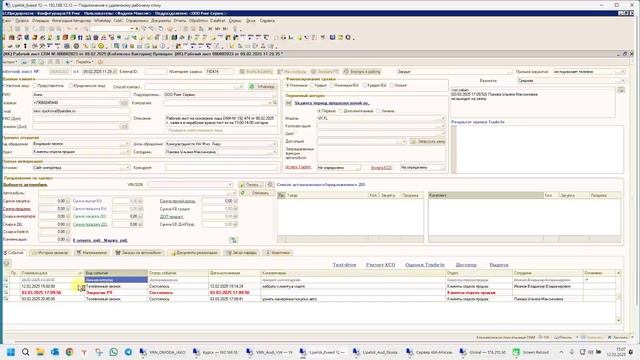
Task: Open Telegram from the taskbar
Action: (128, 352)
